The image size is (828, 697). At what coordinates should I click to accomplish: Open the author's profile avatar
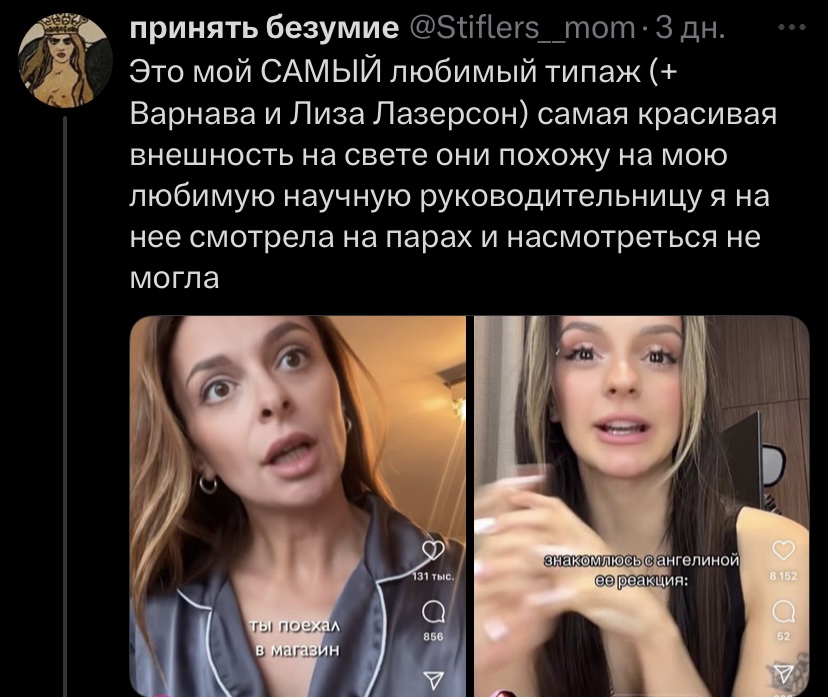(64, 59)
